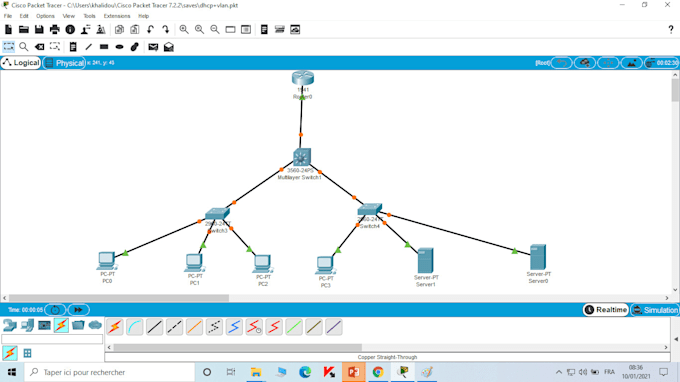Pick the Console cable (light blue curve)
The image size is (680, 382).
(135, 326)
